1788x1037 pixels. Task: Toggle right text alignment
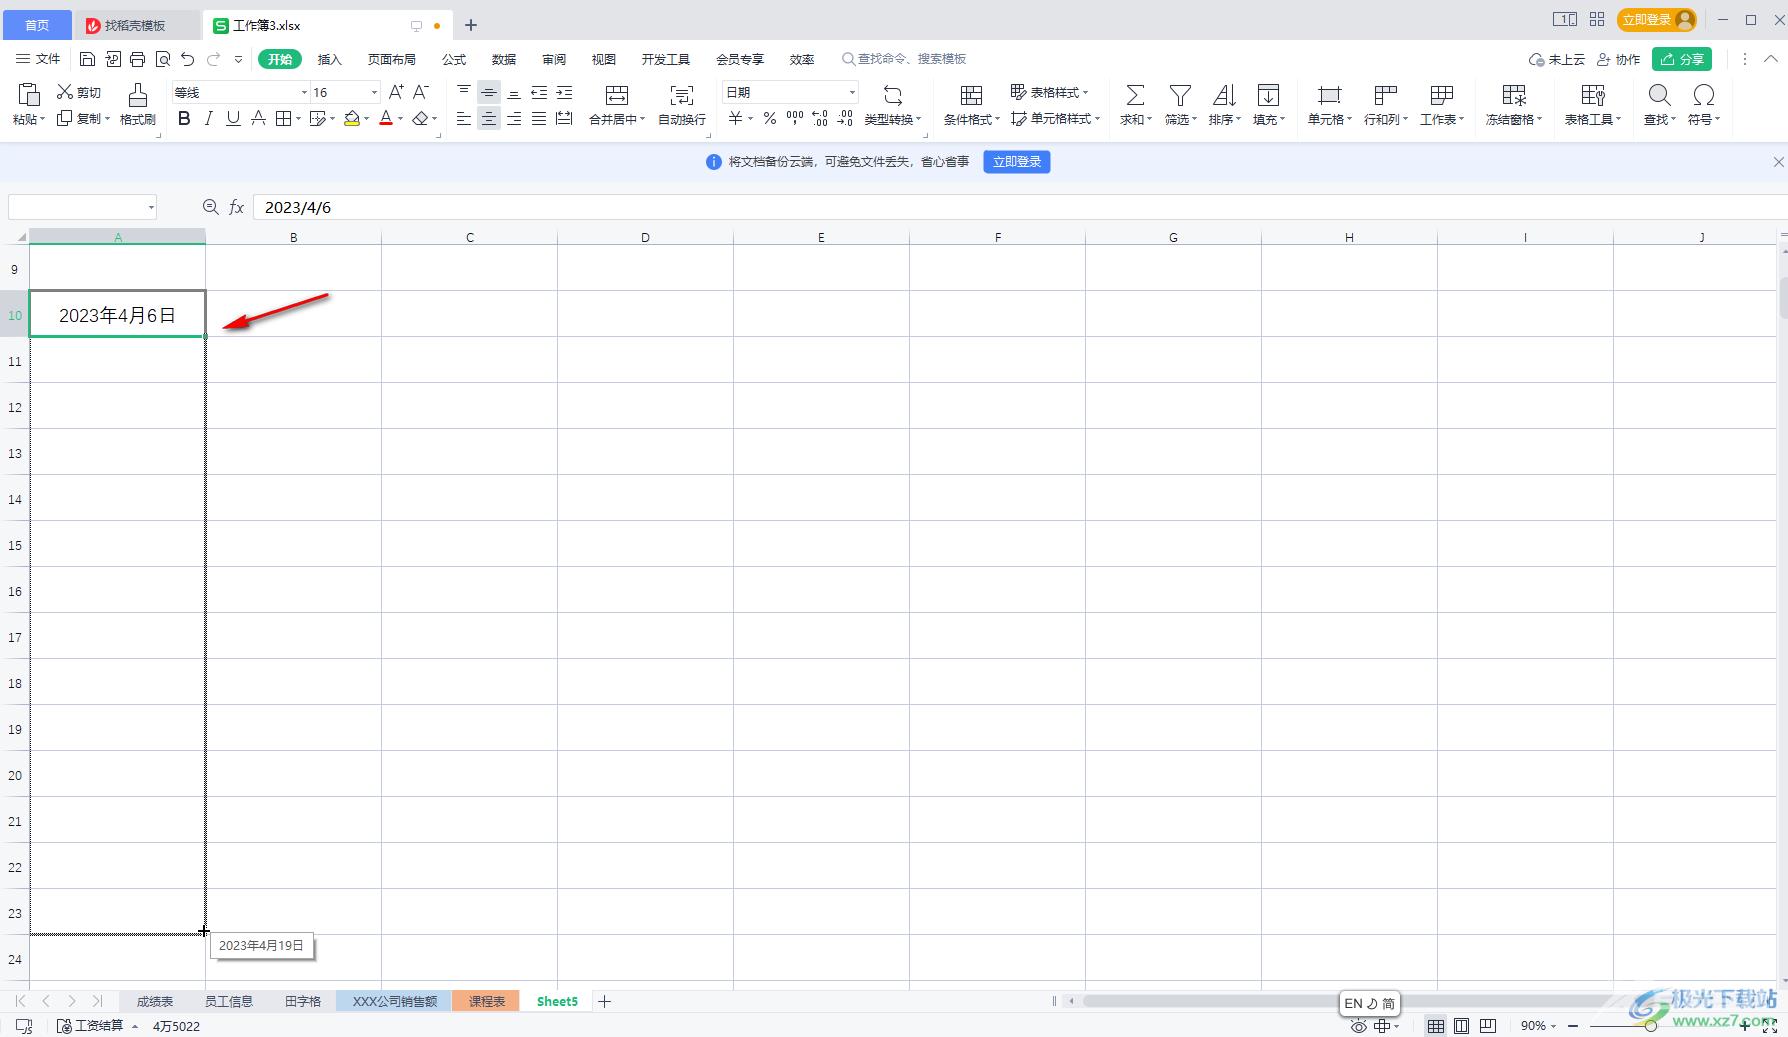coord(514,118)
